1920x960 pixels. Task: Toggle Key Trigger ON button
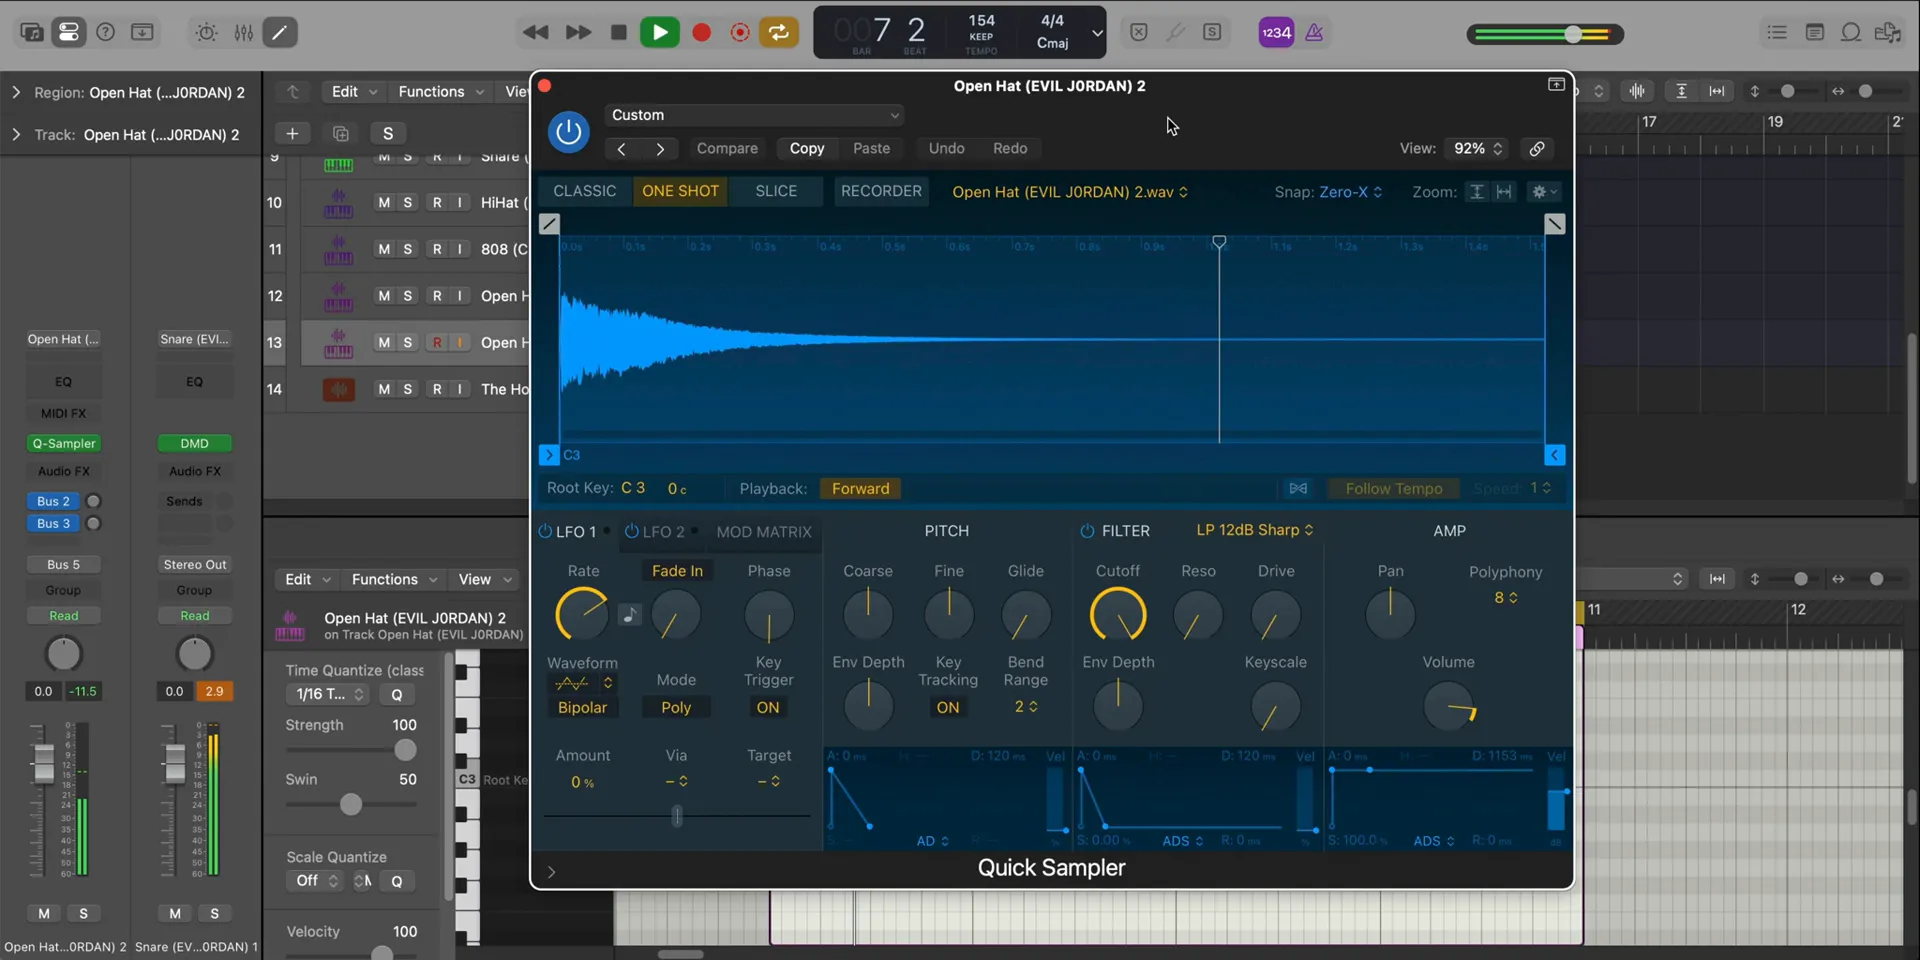coord(768,707)
